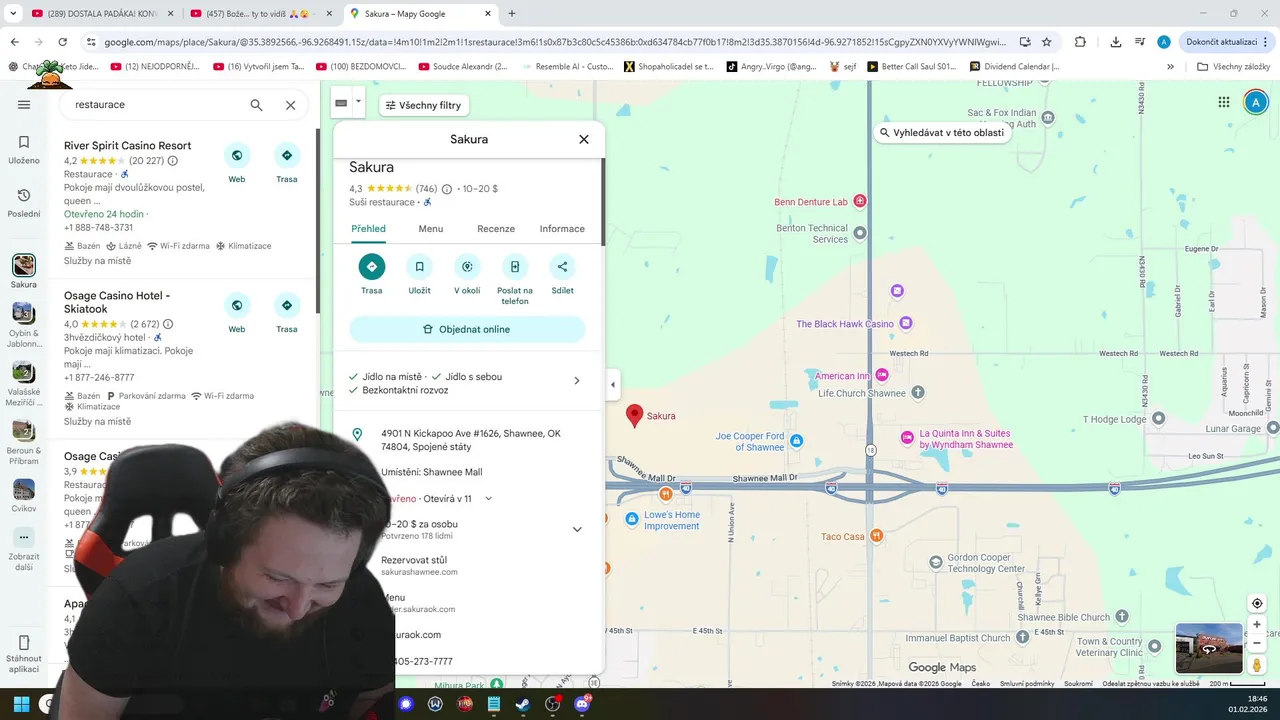This screenshot has width=1280, height=720.
Task: Click Sdílet share icon
Action: (562, 267)
